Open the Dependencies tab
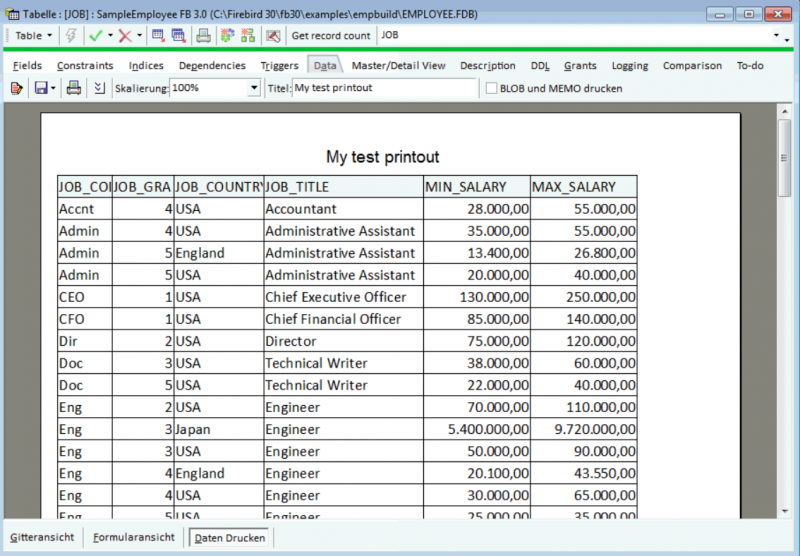 coord(212,65)
